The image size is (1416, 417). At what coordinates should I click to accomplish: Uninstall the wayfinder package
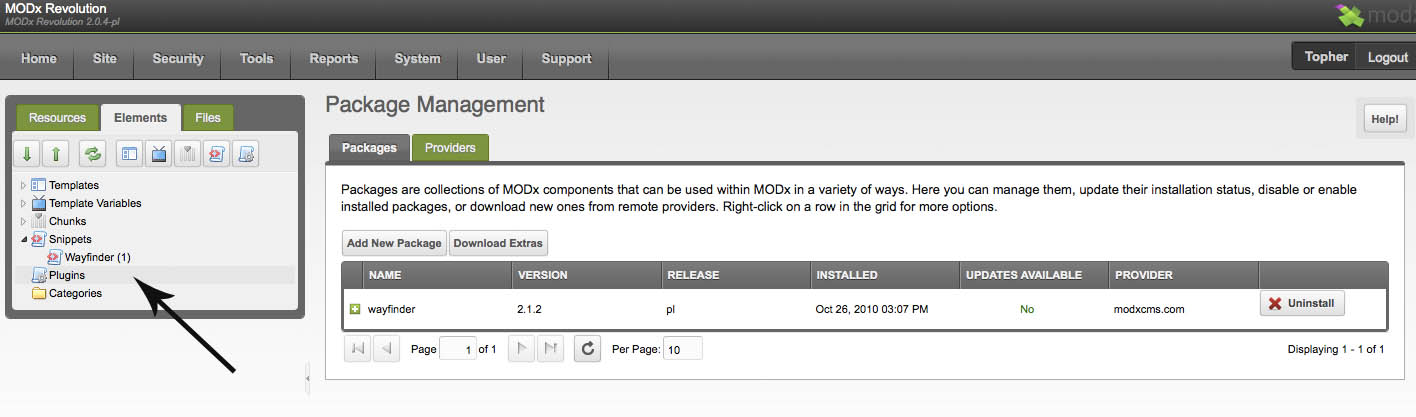coord(1302,303)
